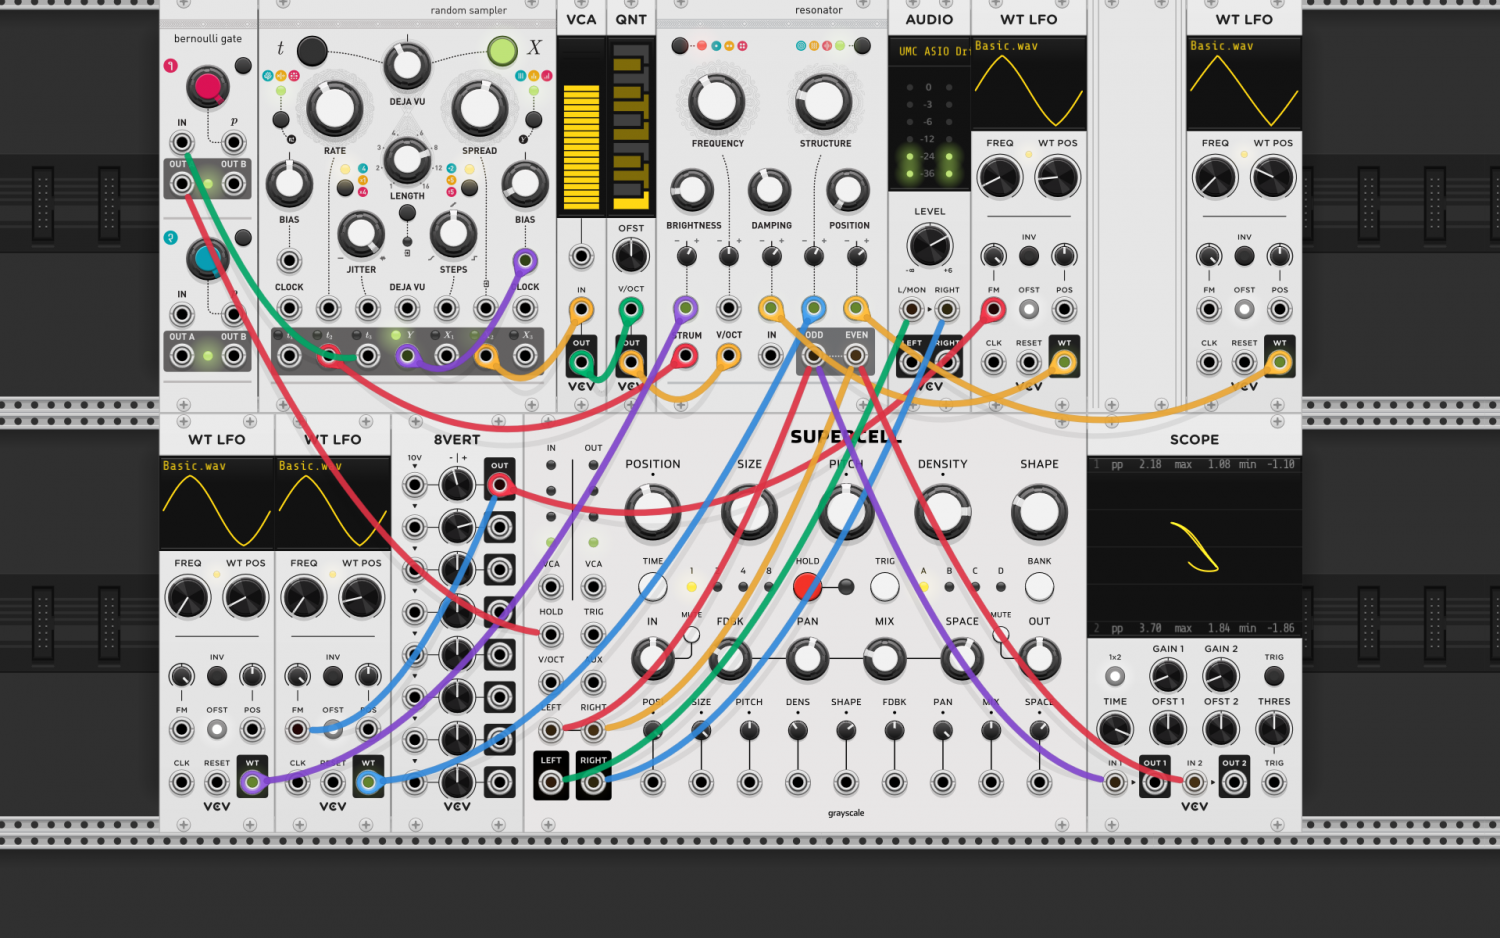Toggle the input MUTE button beside Supercell IN knob

pos(691,634)
